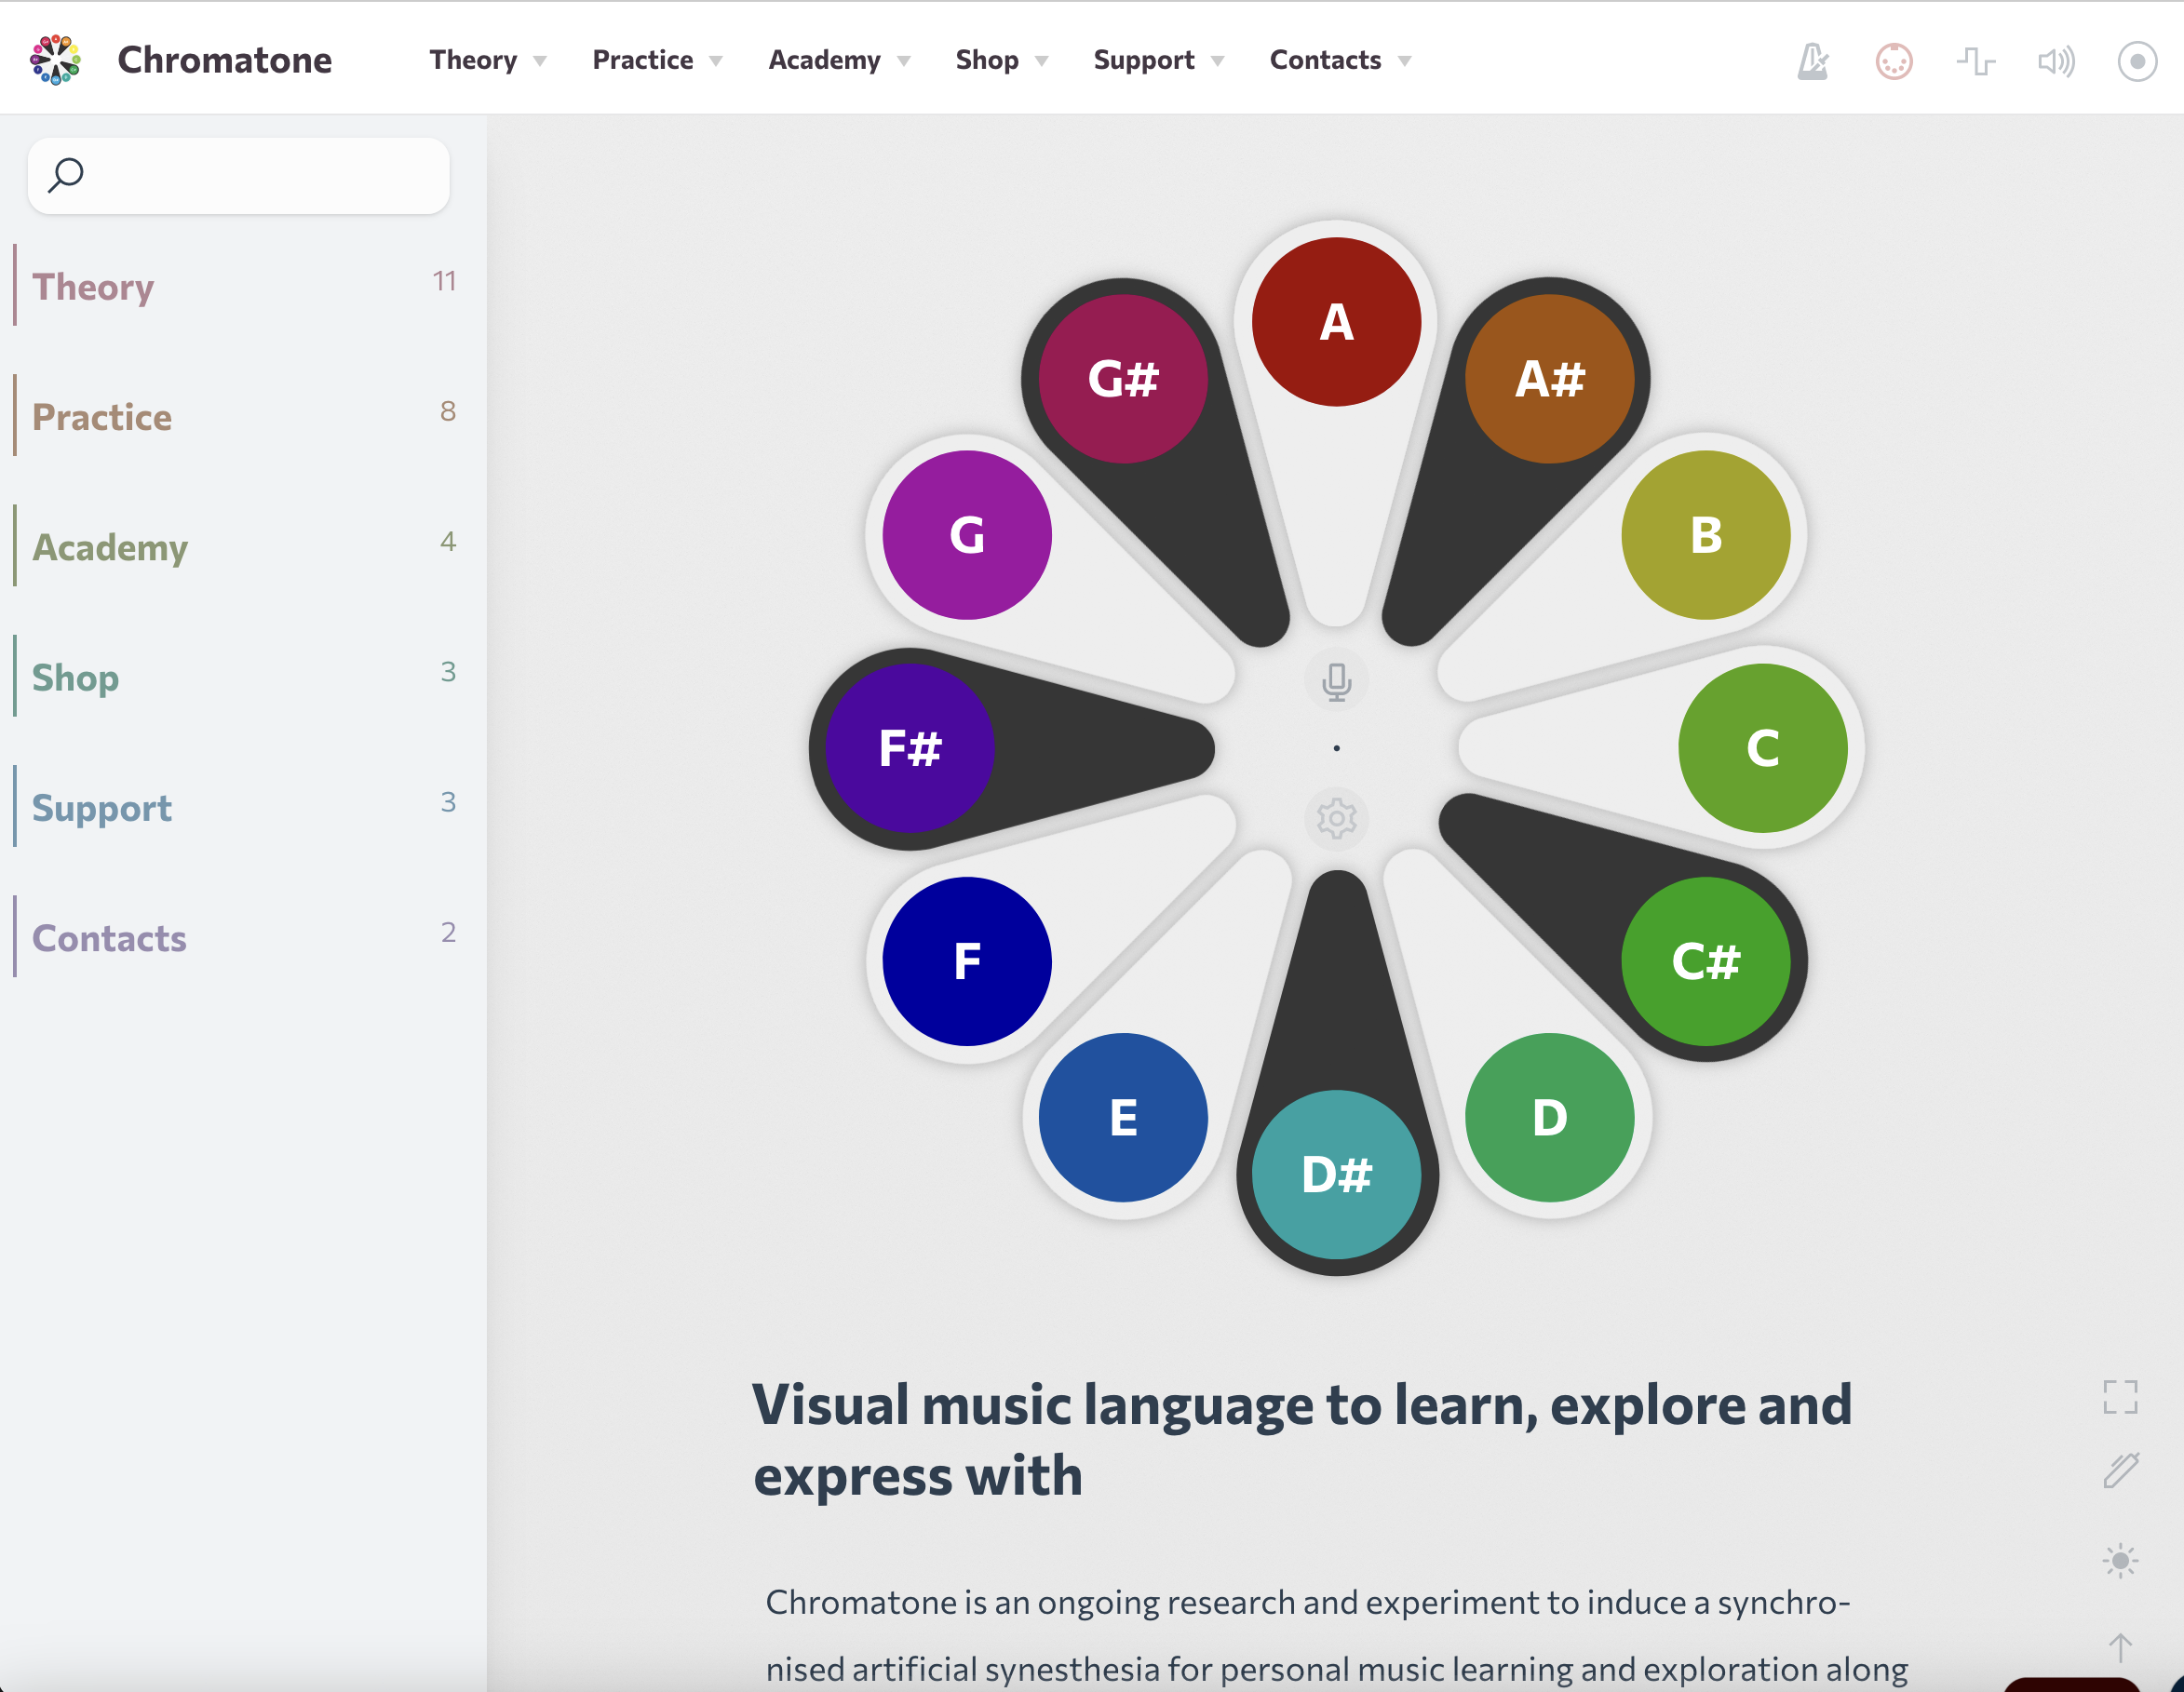The image size is (2184, 1692).
Task: Toggle the D# note on the wheel
Action: [1336, 1174]
